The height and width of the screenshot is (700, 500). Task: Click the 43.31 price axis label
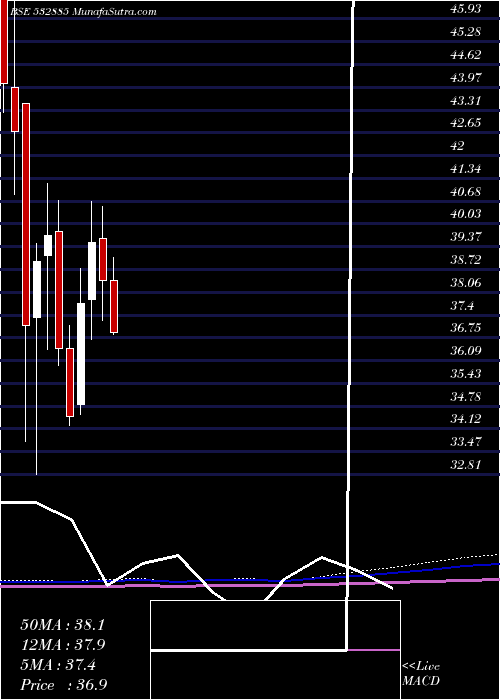(x=466, y=100)
